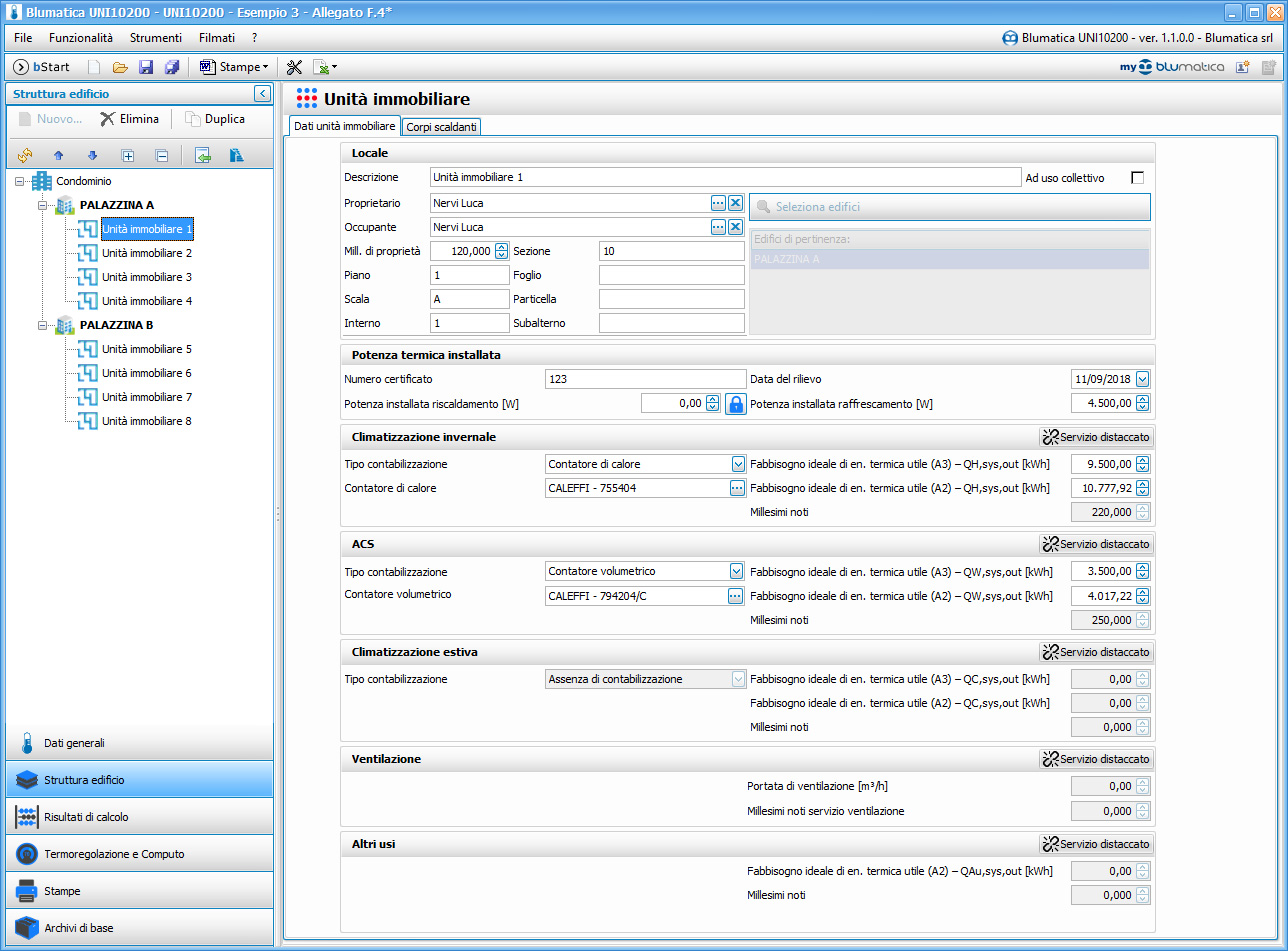The width and height of the screenshot is (1288, 951).
Task: Click the open folder icon in toolbar
Action: pyautogui.click(x=120, y=67)
